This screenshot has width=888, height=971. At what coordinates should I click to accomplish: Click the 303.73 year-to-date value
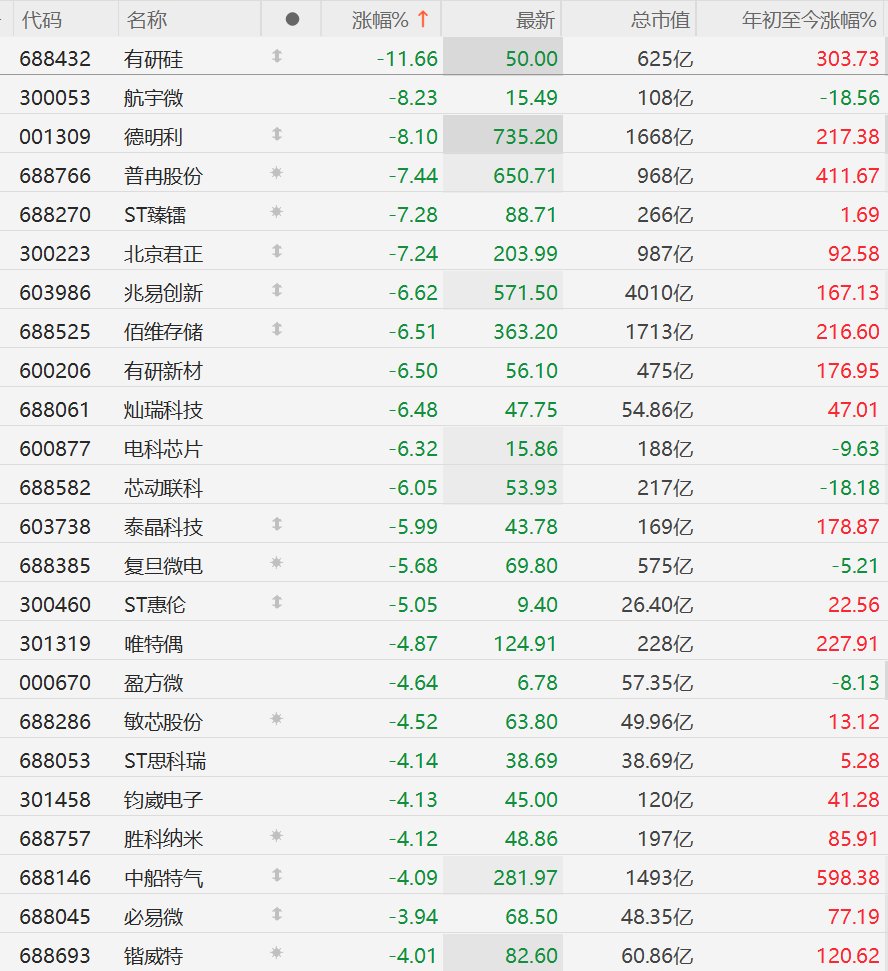(x=848, y=59)
